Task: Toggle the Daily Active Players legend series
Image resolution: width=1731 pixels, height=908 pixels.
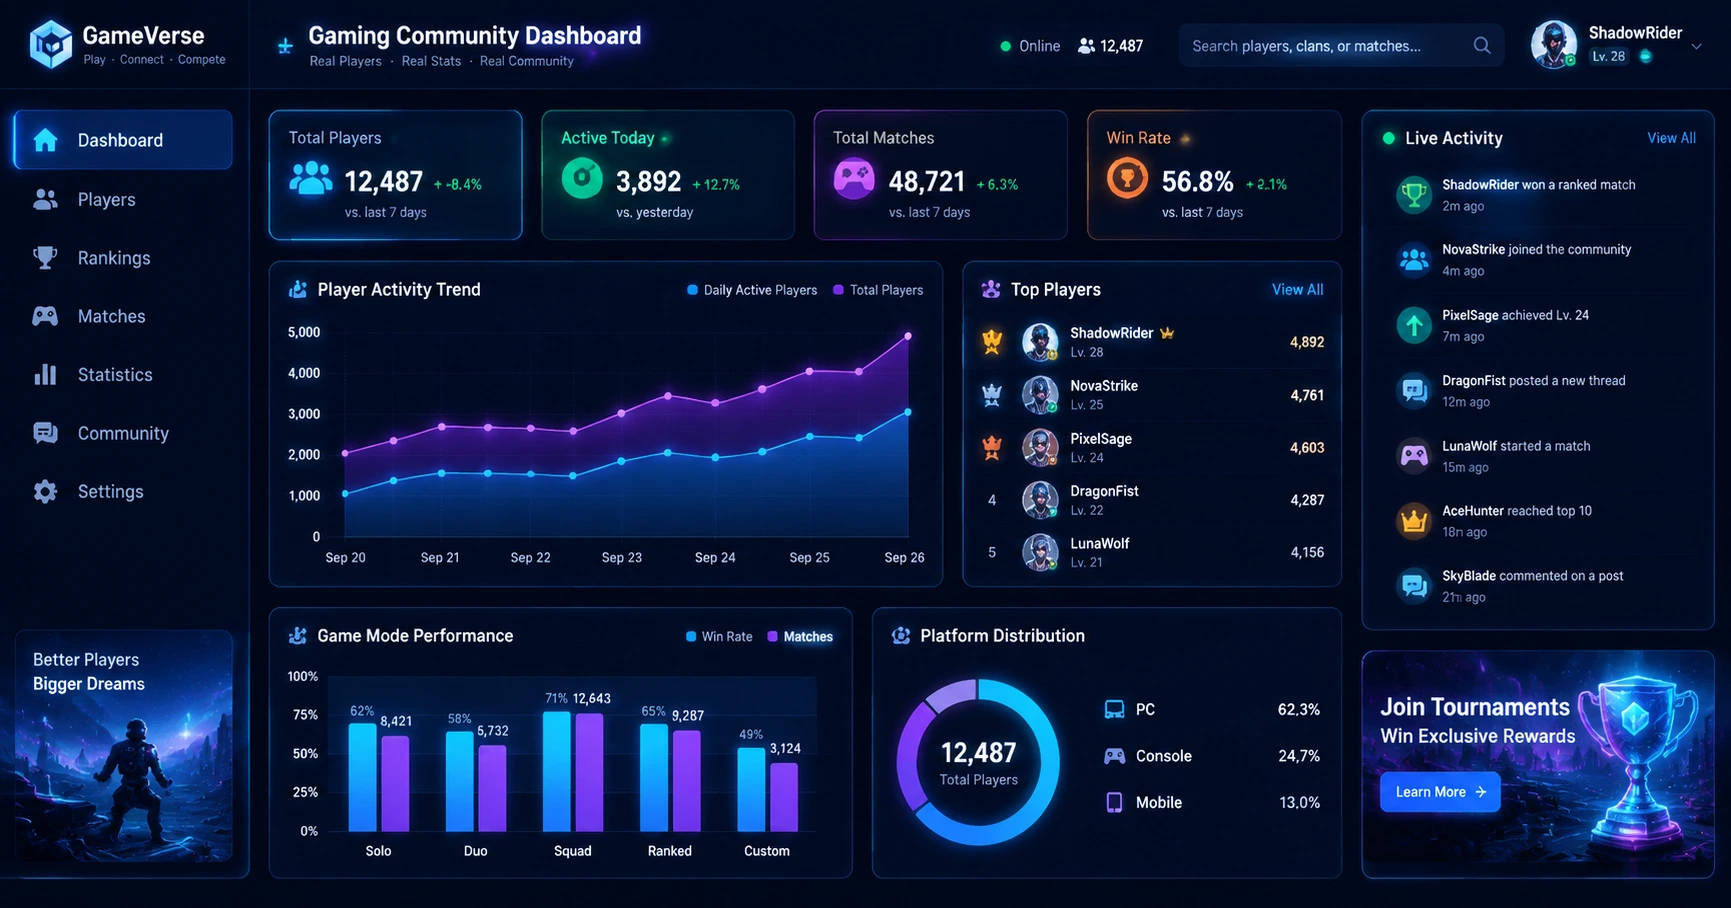Action: [x=752, y=290]
